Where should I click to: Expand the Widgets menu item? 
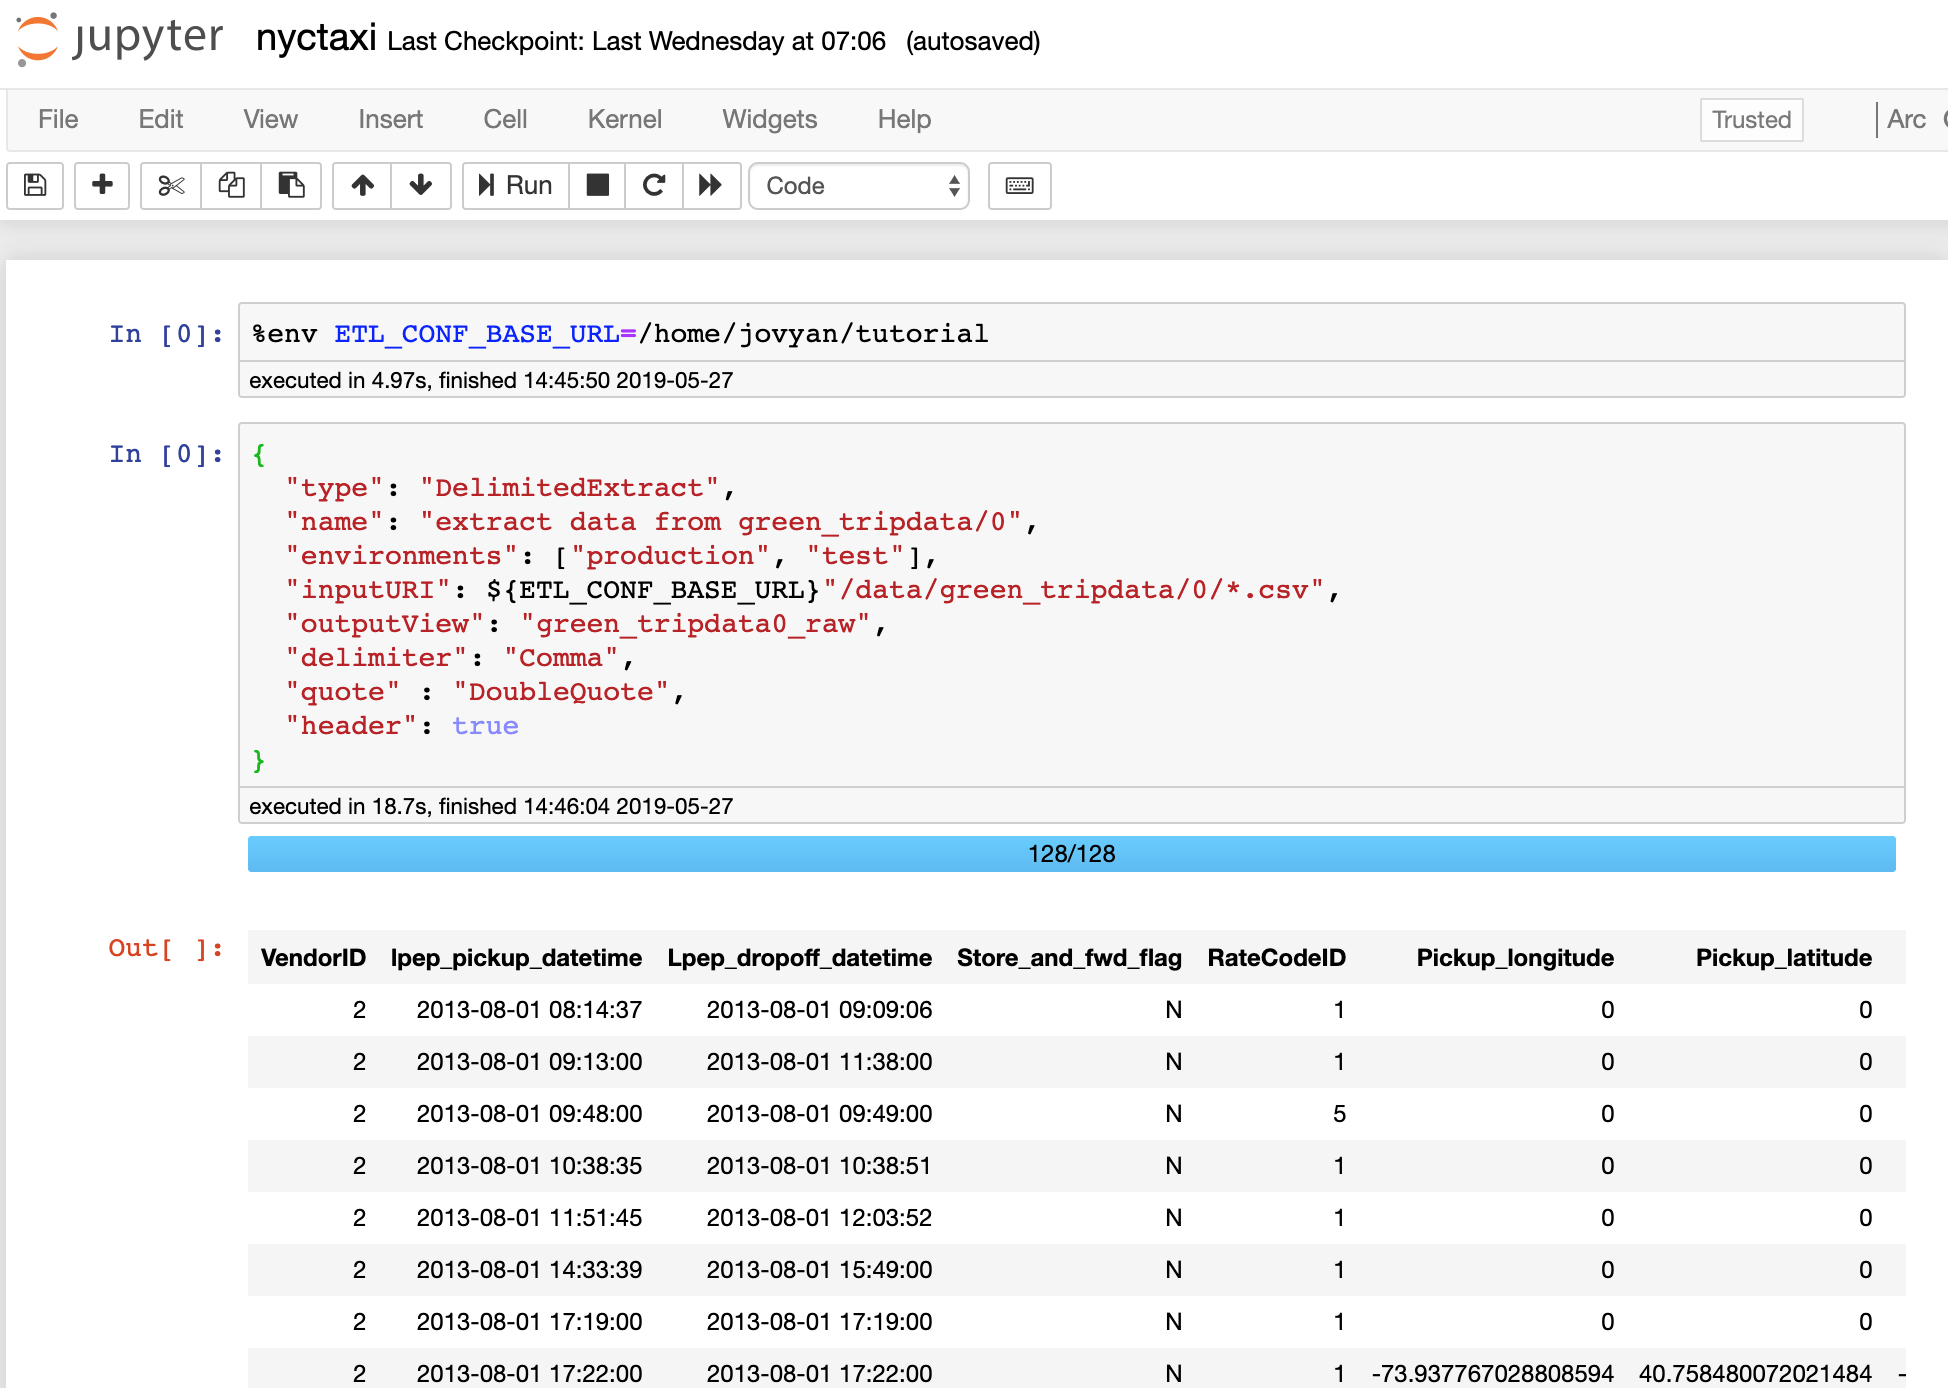767,119
